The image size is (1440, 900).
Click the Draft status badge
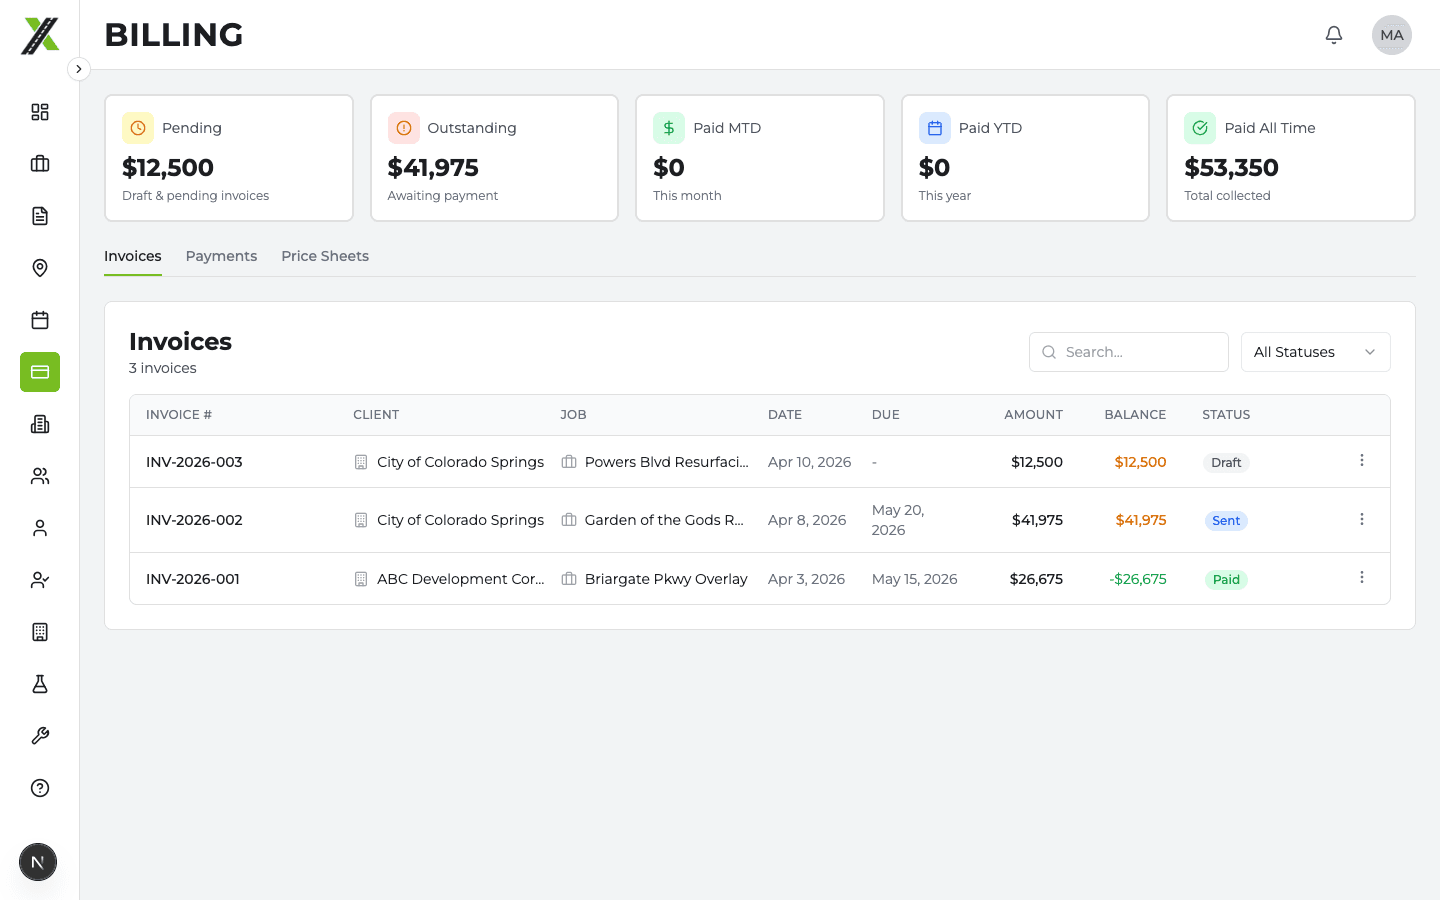(x=1226, y=463)
